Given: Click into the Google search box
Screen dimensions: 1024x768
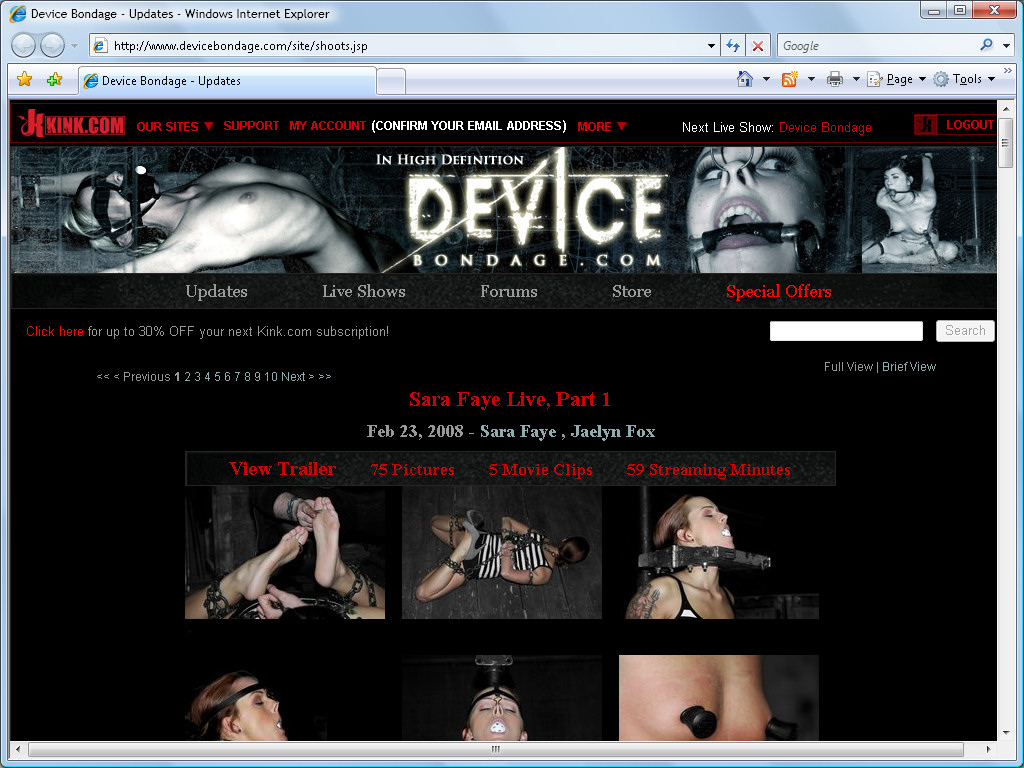Looking at the screenshot, I should tap(876, 46).
